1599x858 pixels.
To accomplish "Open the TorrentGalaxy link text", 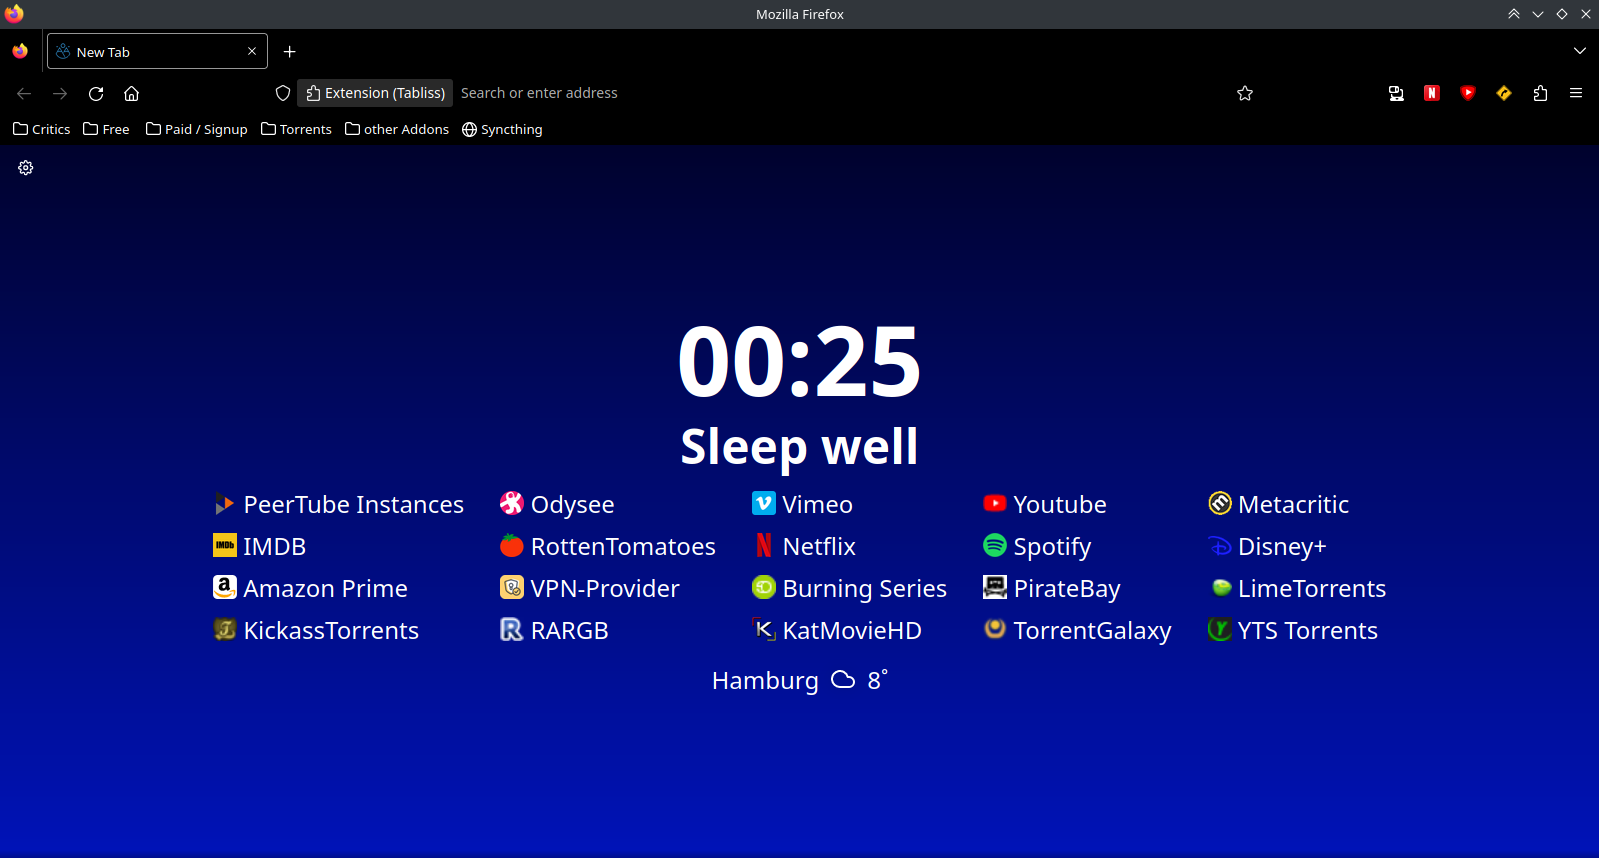I will point(1092,631).
